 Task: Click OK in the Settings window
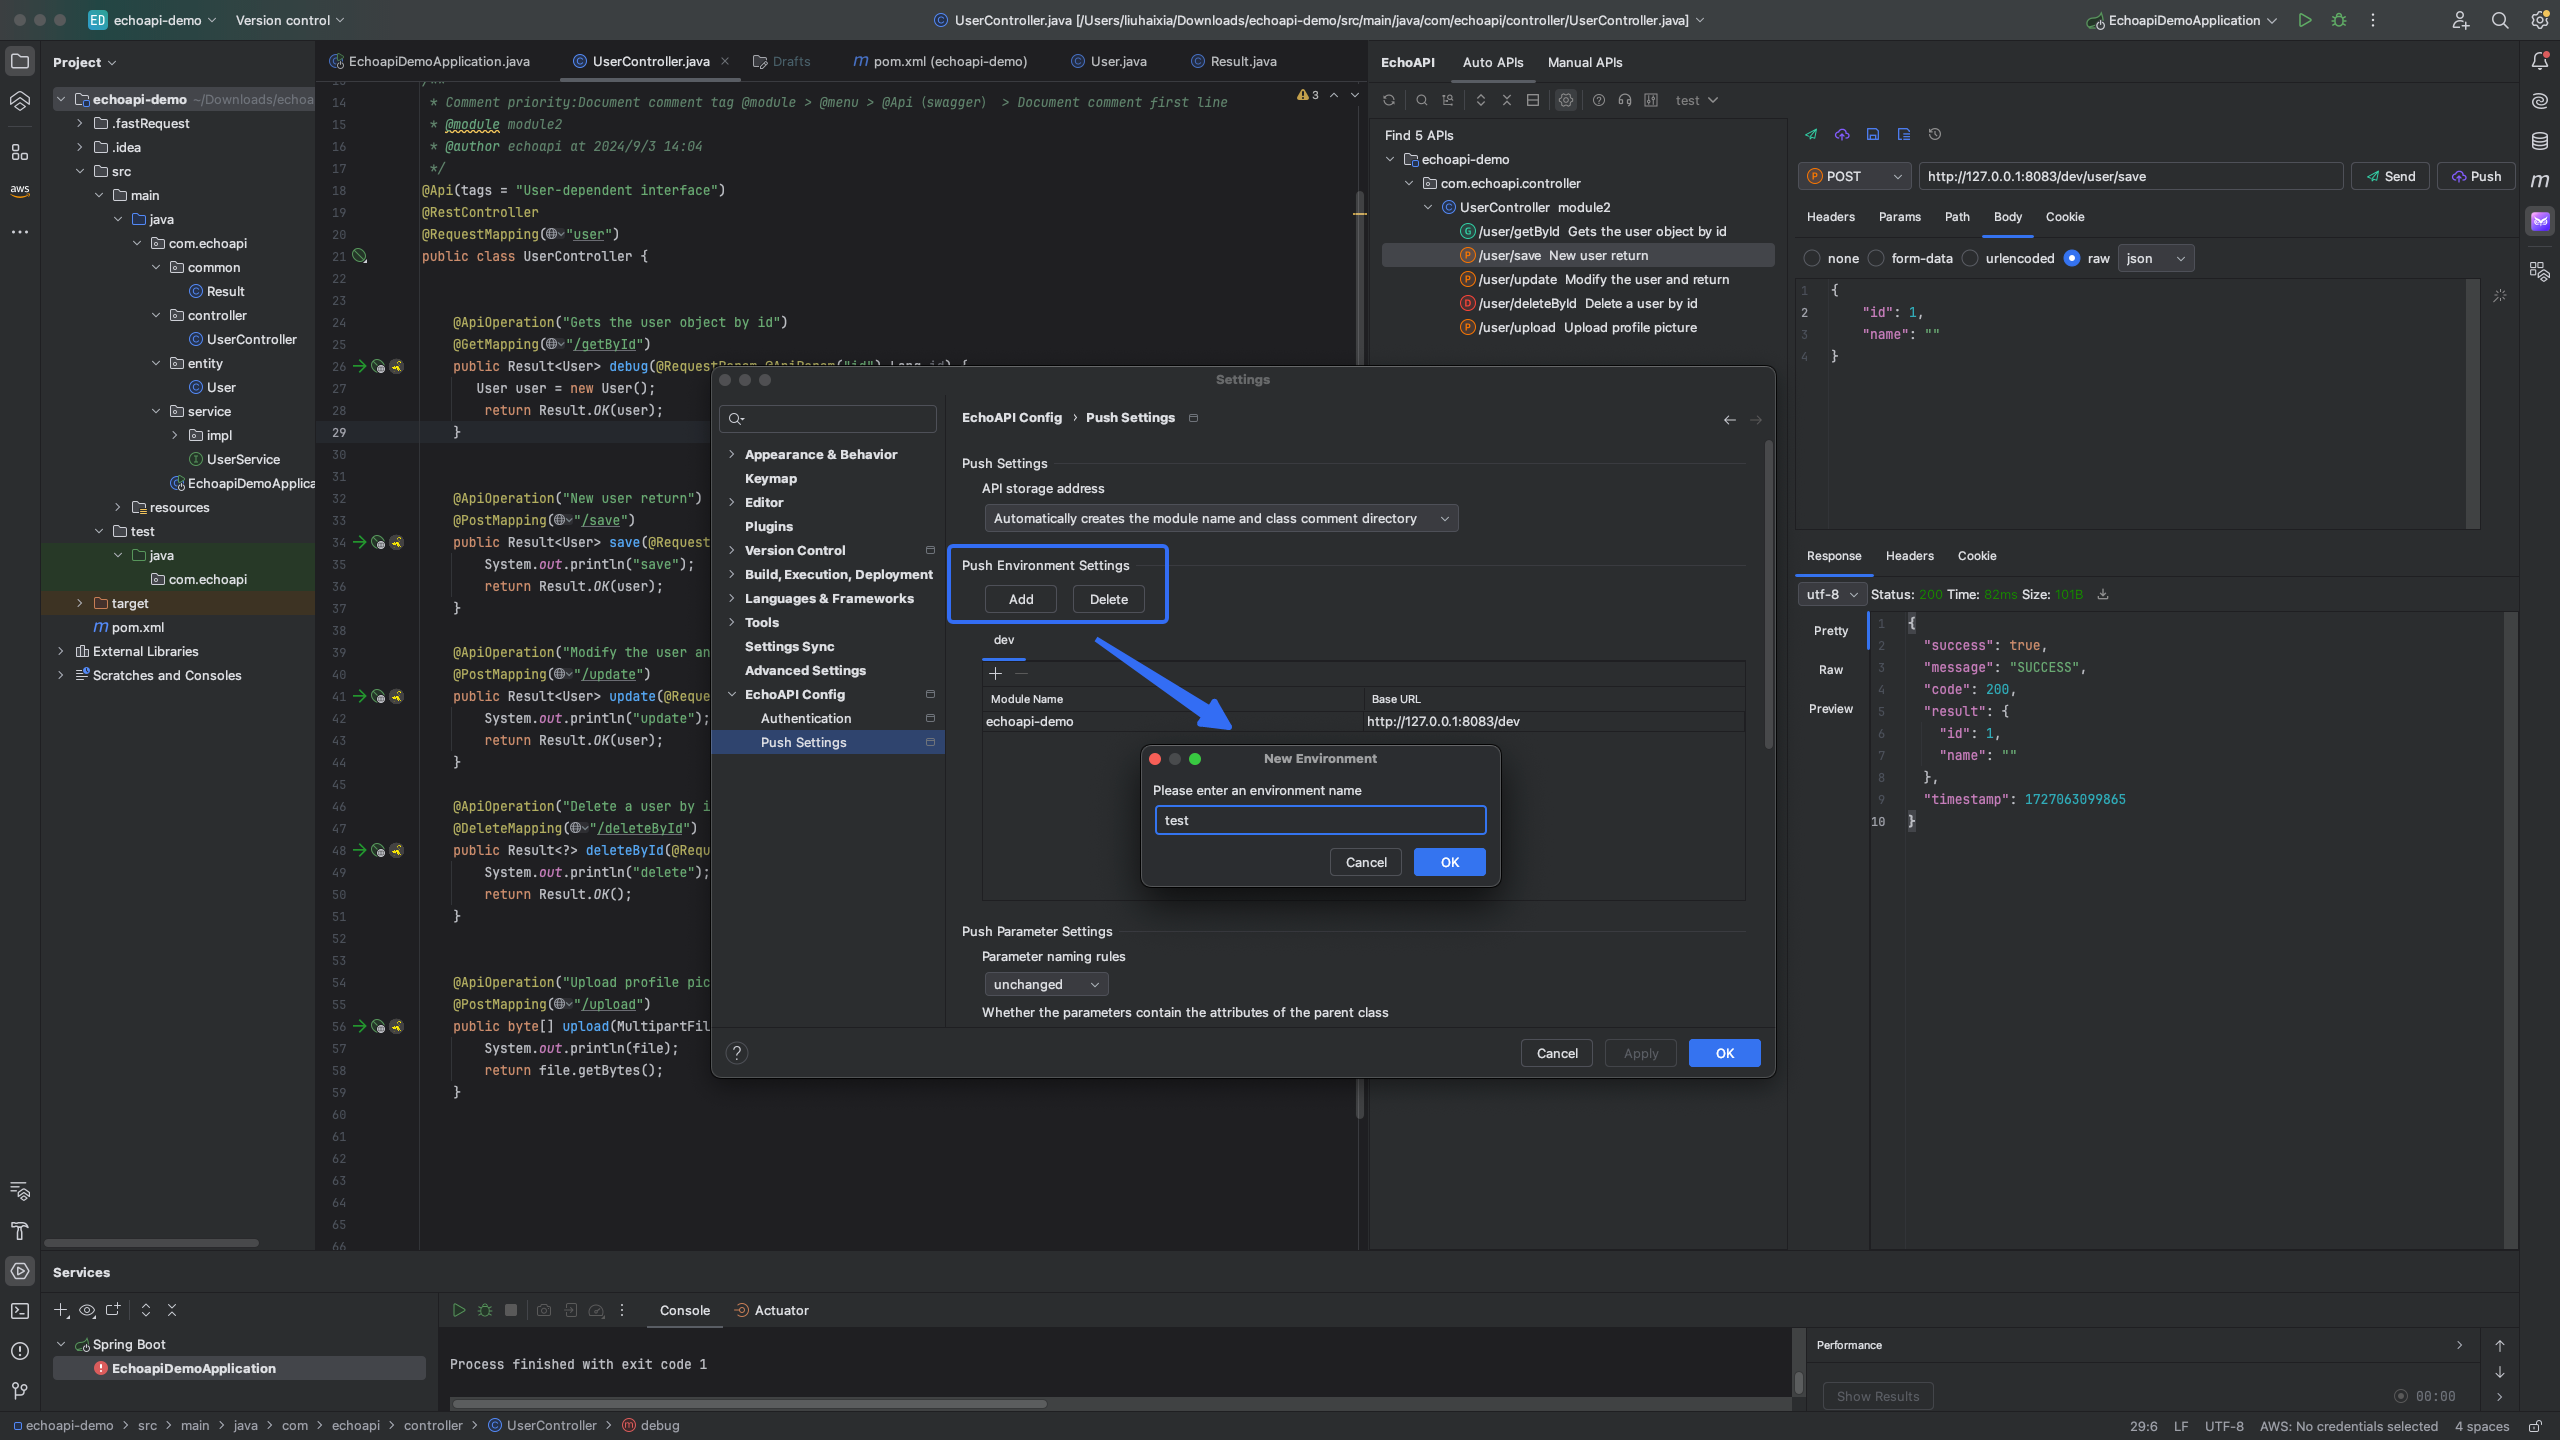click(1724, 1053)
